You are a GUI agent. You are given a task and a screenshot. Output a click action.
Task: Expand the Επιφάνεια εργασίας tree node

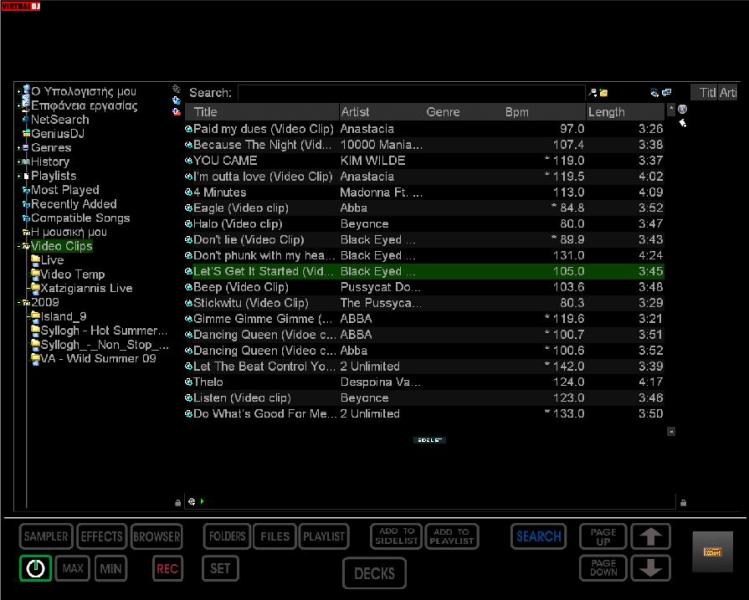coord(19,106)
